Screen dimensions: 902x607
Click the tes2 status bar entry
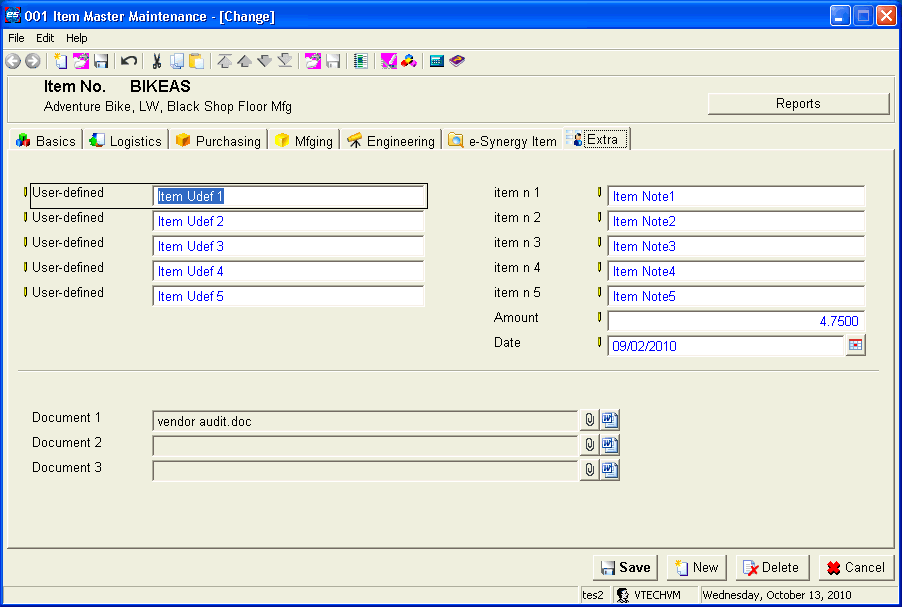tap(594, 595)
